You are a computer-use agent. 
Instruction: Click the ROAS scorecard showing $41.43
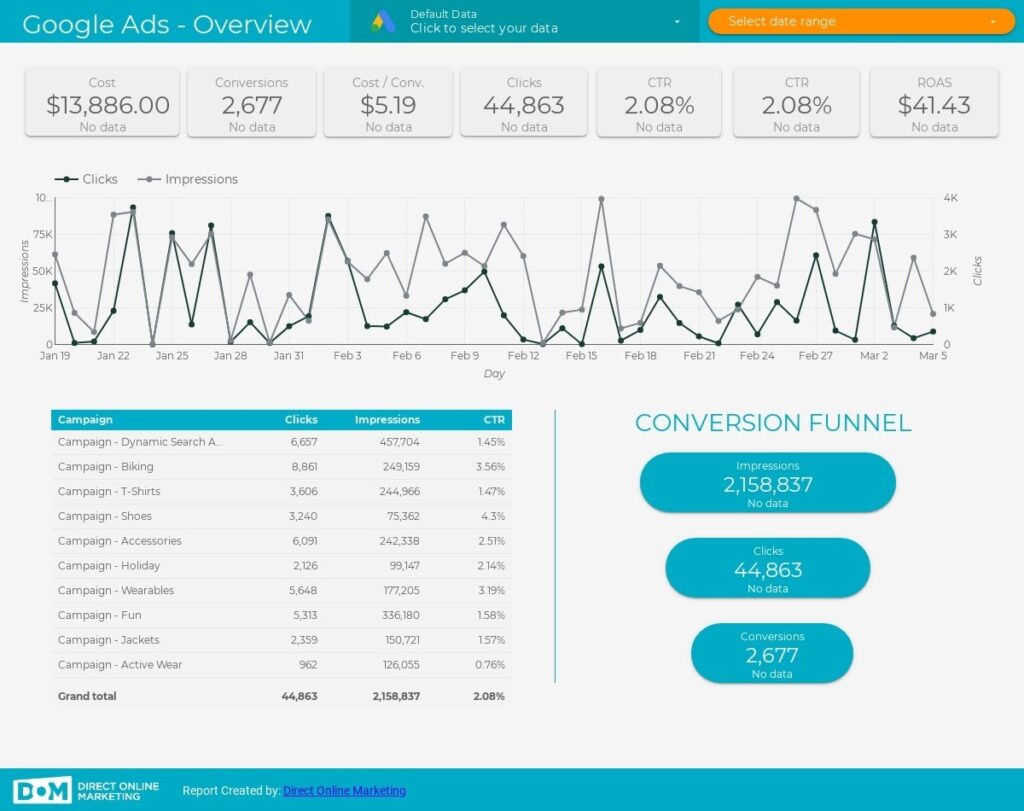tap(934, 102)
